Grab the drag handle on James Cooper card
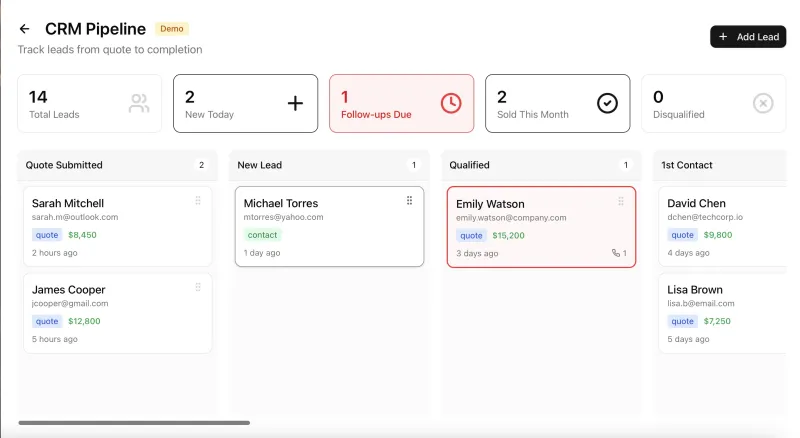Image resolution: width=800 pixels, height=438 pixels. [198, 287]
